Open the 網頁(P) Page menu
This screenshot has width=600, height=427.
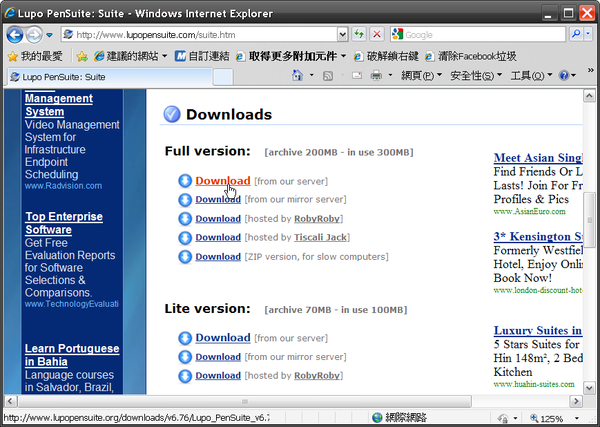(x=421, y=75)
